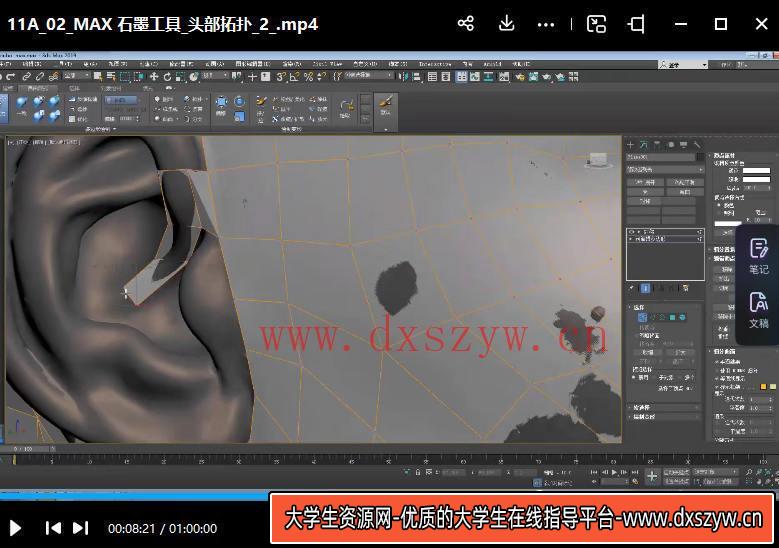Click the 收缩 shrink selection button
Screen dimensions: 779x548
pos(648,352)
